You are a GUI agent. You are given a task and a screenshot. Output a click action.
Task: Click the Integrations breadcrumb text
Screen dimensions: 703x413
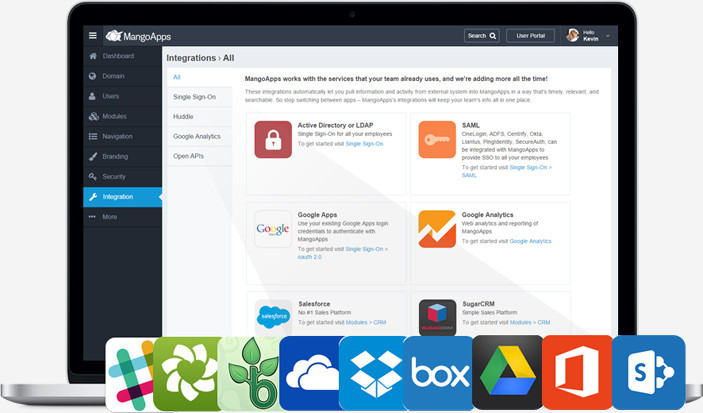pos(191,58)
